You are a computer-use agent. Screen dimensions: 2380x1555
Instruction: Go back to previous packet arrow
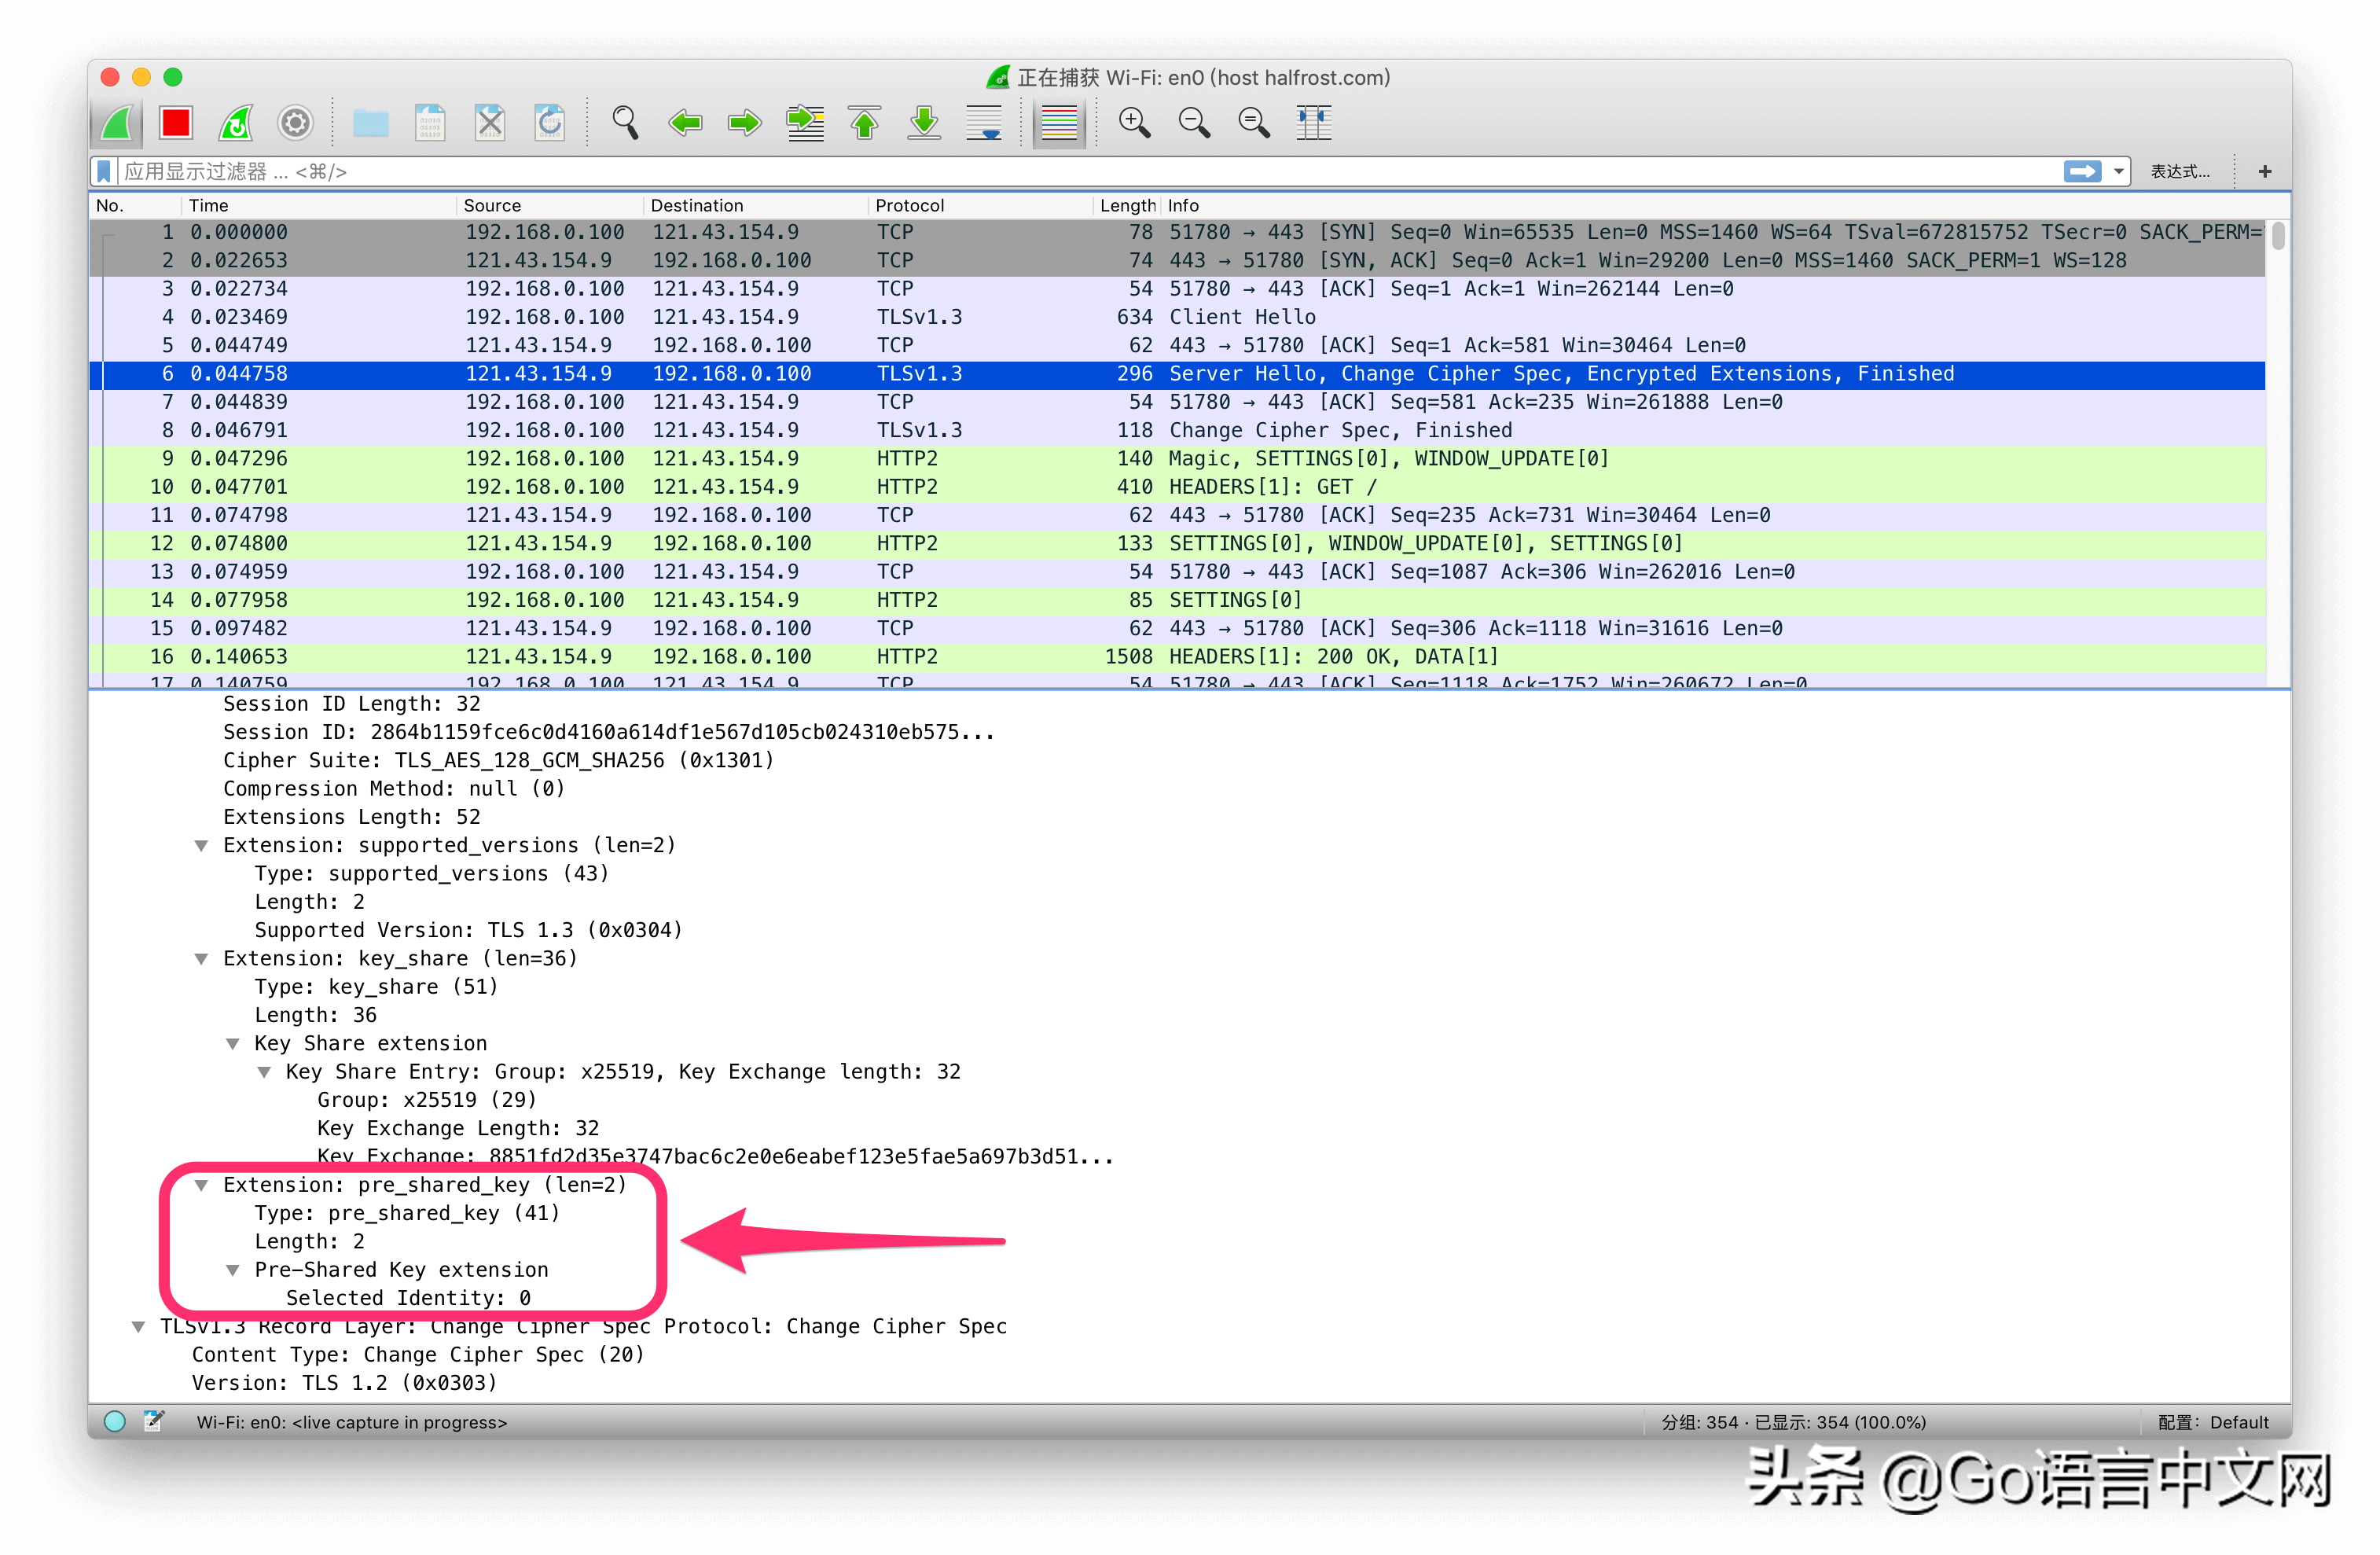coord(685,123)
